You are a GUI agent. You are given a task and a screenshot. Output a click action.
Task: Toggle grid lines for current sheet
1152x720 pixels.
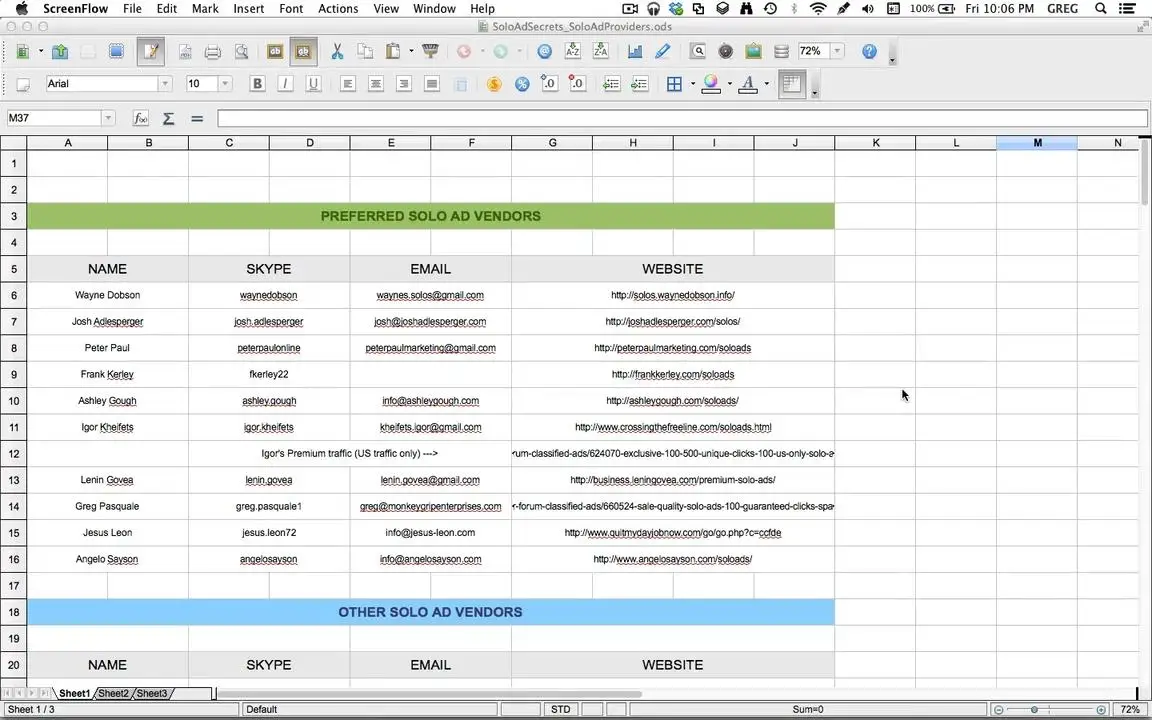pos(792,84)
